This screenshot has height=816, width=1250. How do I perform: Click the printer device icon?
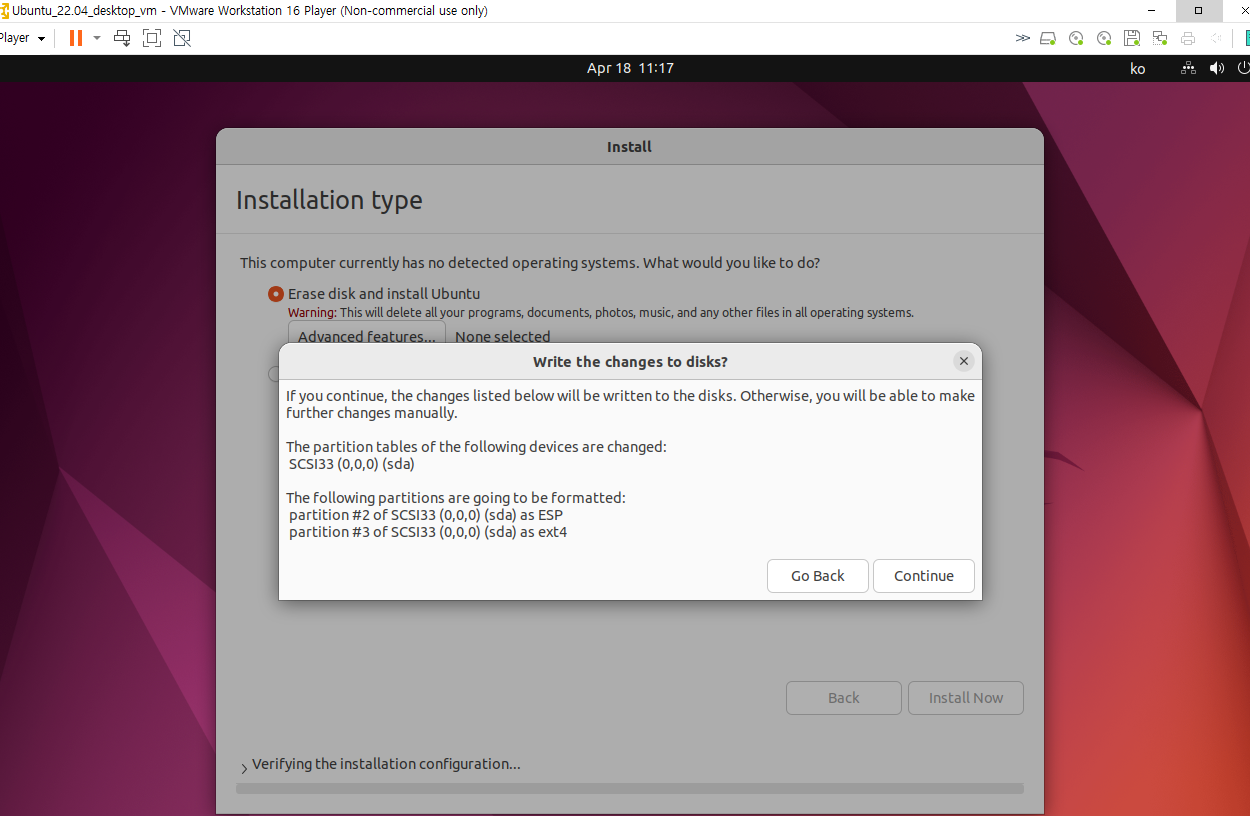[x=1188, y=38]
